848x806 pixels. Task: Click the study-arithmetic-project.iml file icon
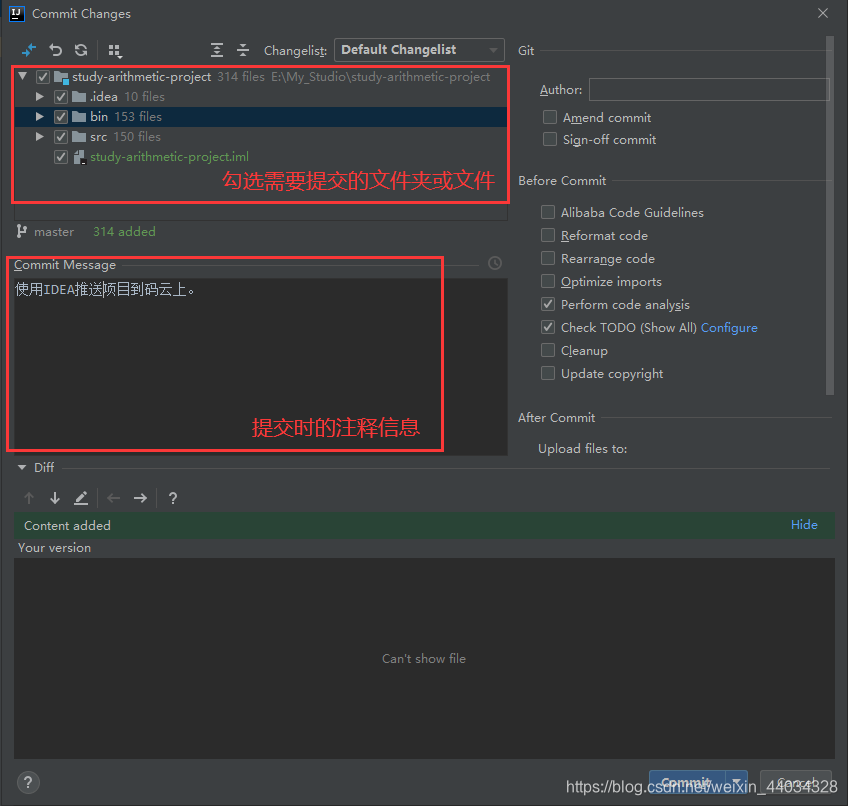click(80, 157)
